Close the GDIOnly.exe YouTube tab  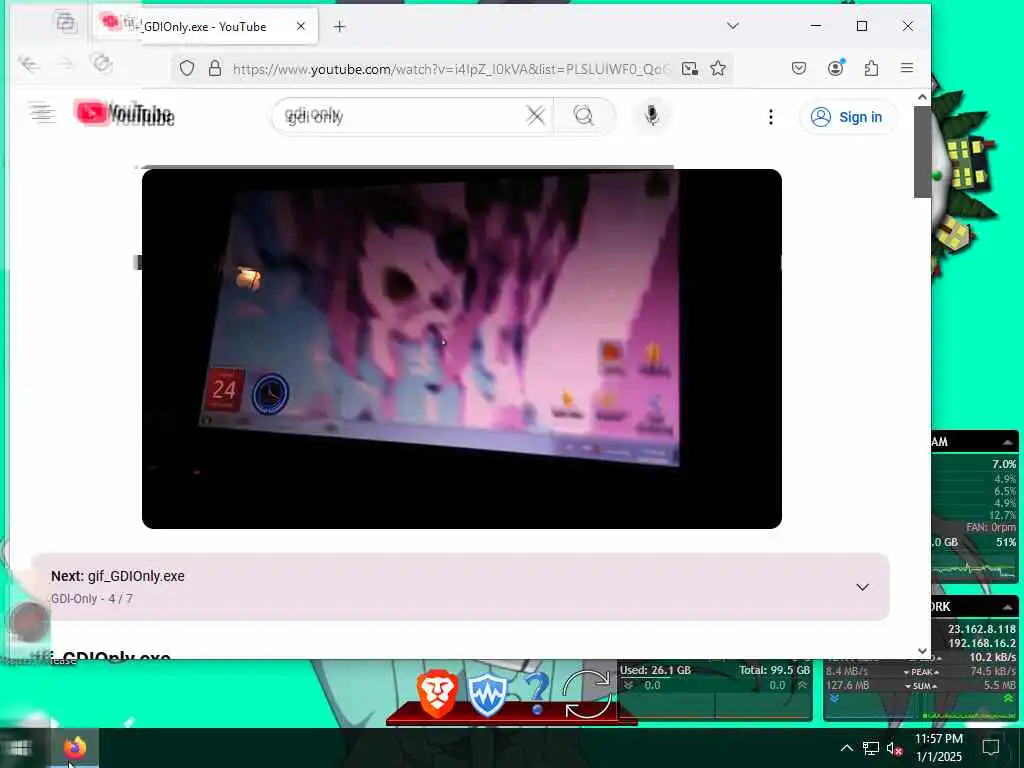point(300,26)
